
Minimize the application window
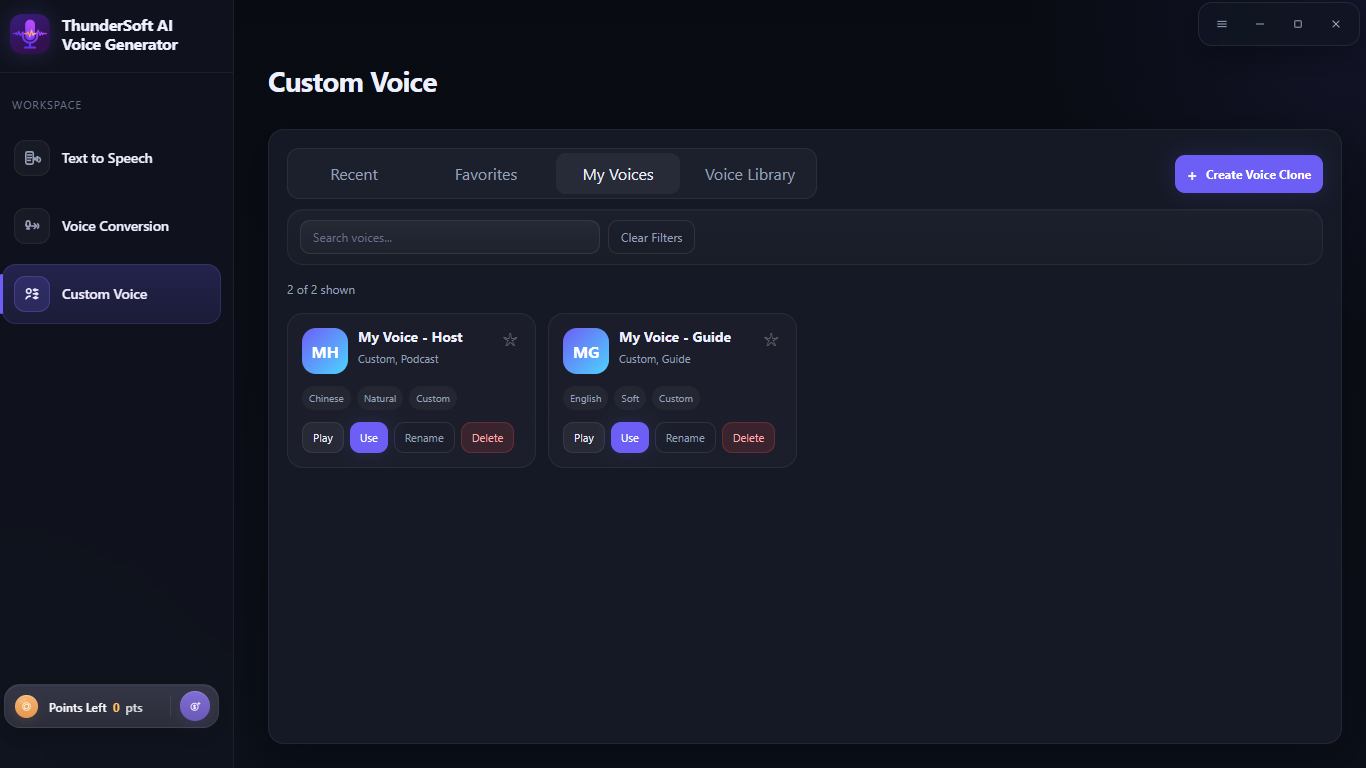point(1260,24)
